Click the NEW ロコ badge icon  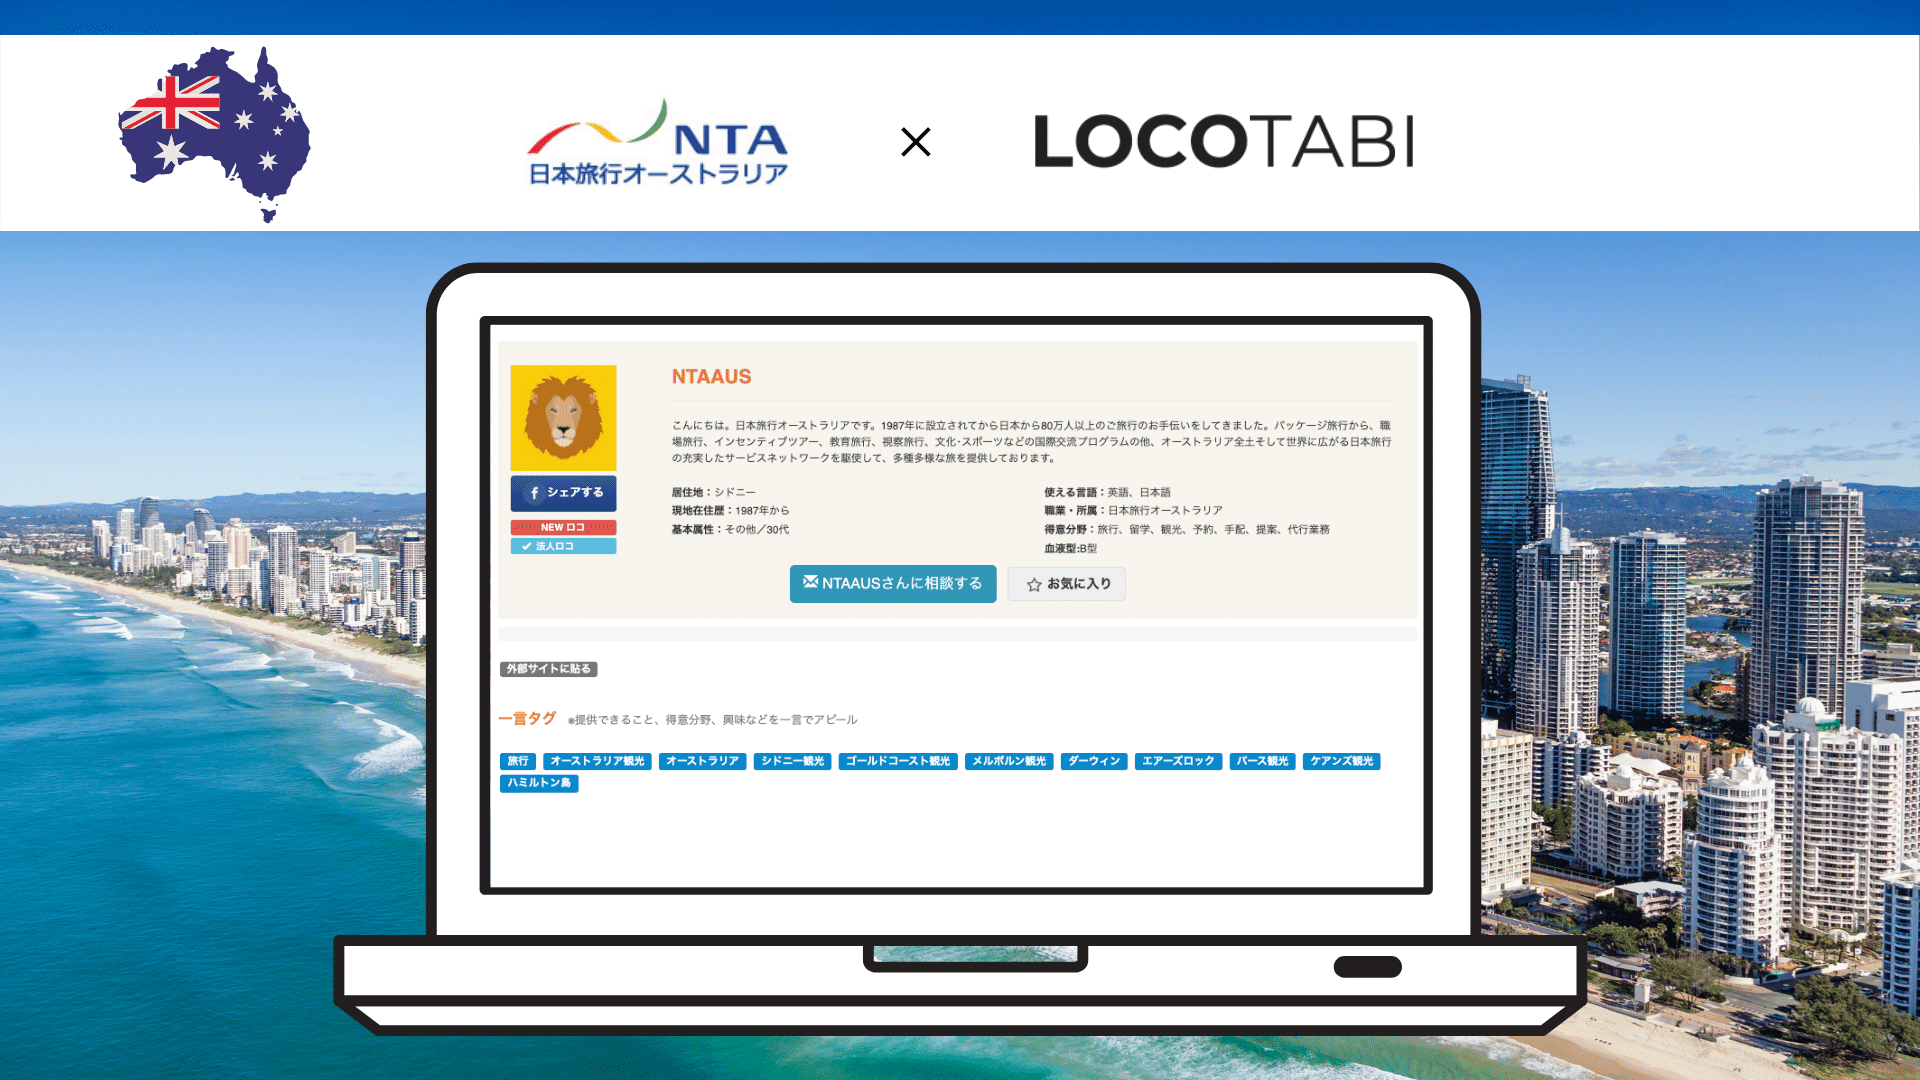coord(563,526)
